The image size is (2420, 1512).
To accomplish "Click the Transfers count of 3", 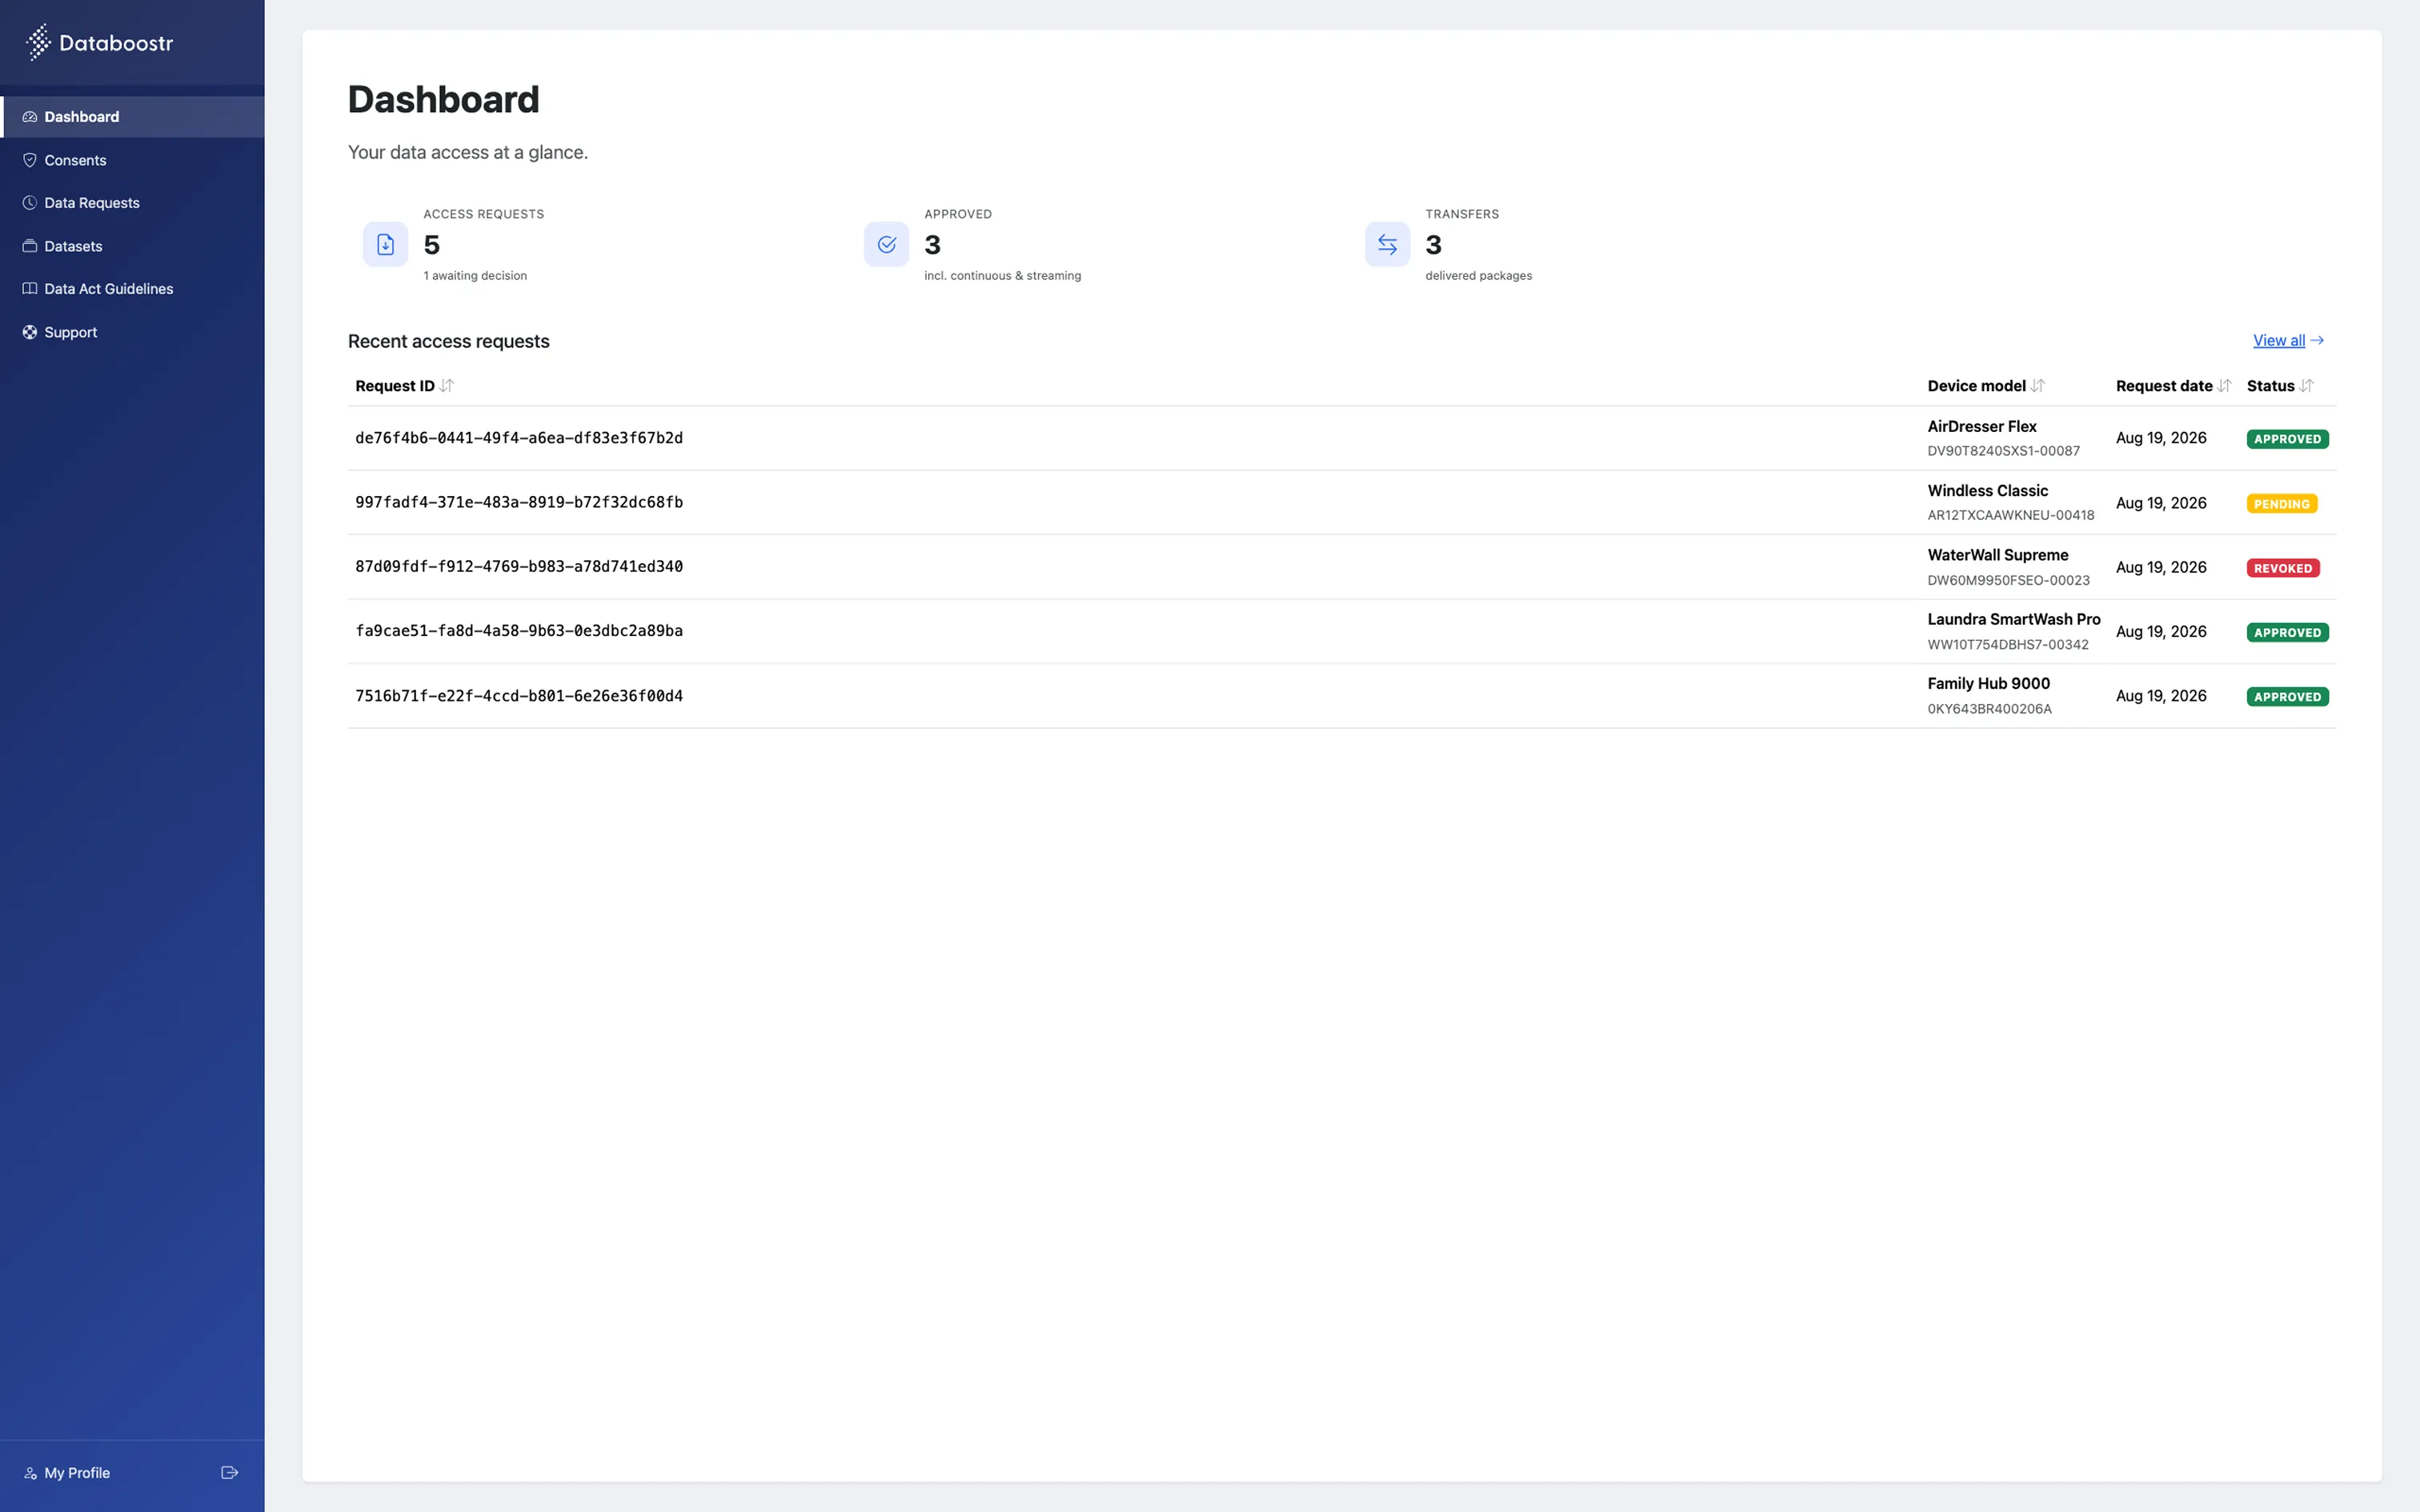I will pos(1433,245).
